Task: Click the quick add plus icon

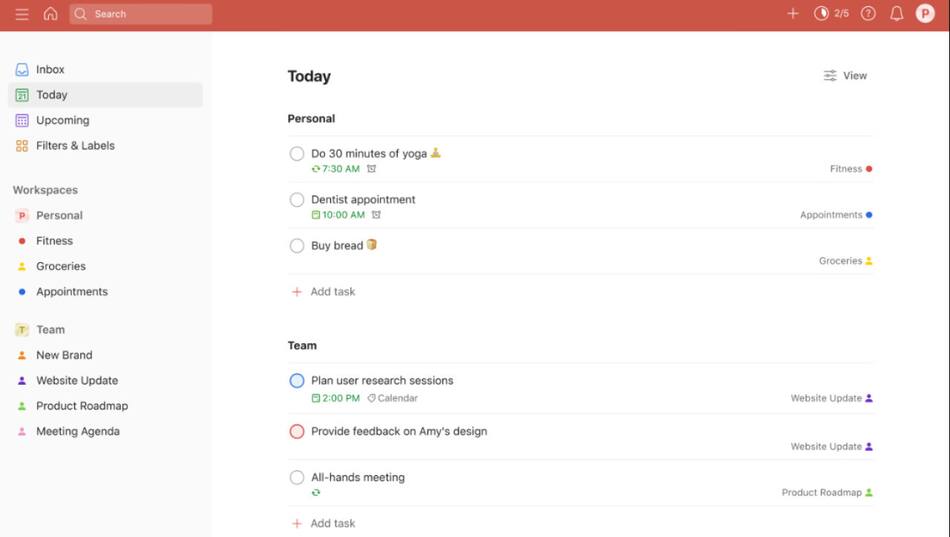Action: tap(793, 14)
